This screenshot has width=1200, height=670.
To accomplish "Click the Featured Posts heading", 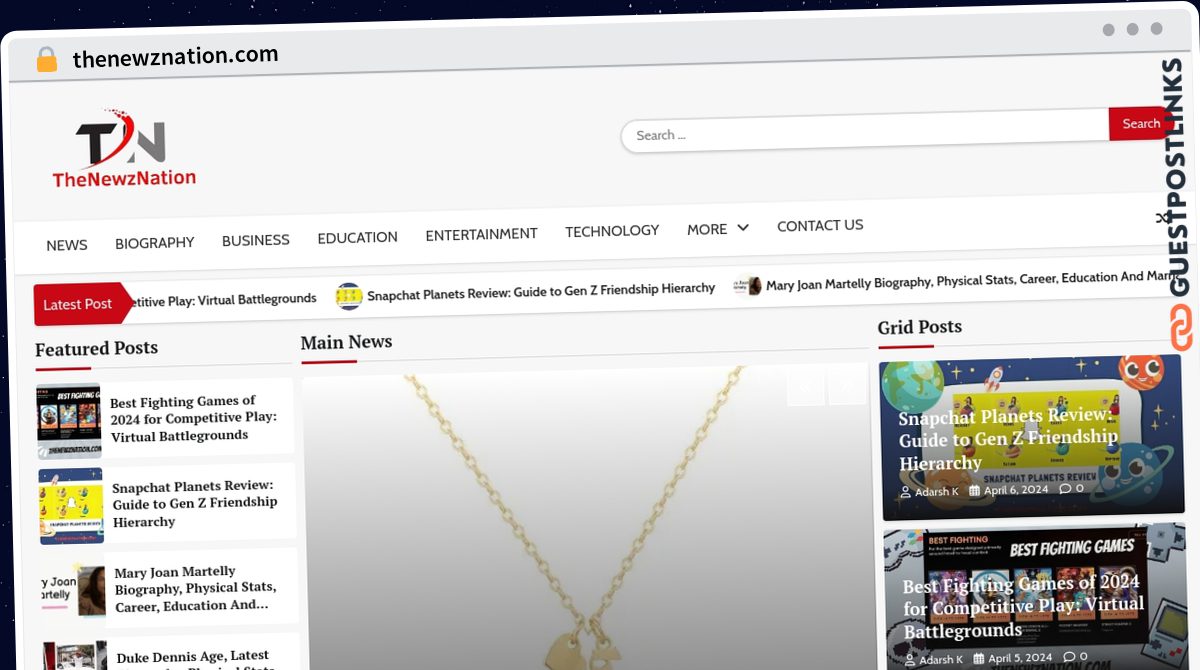I will (96, 349).
